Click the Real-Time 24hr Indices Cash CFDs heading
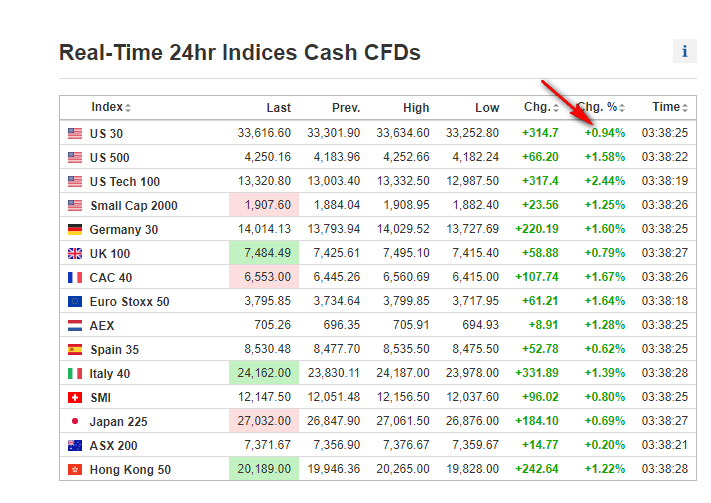The height and width of the screenshot is (503, 711). 240,52
